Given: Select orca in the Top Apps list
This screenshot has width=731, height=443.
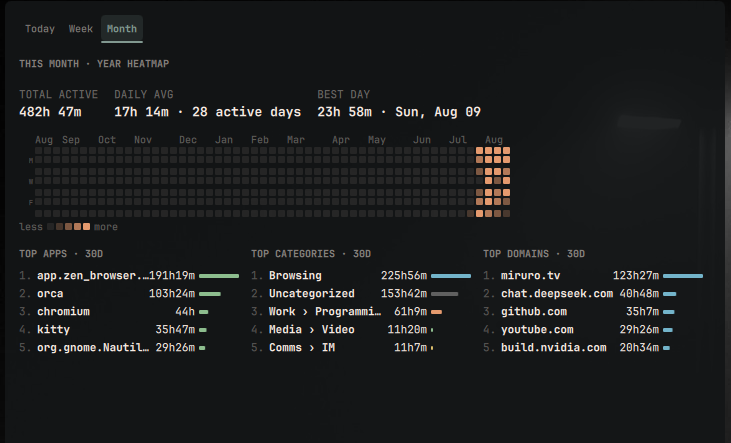Looking at the screenshot, I should (x=129, y=294).
